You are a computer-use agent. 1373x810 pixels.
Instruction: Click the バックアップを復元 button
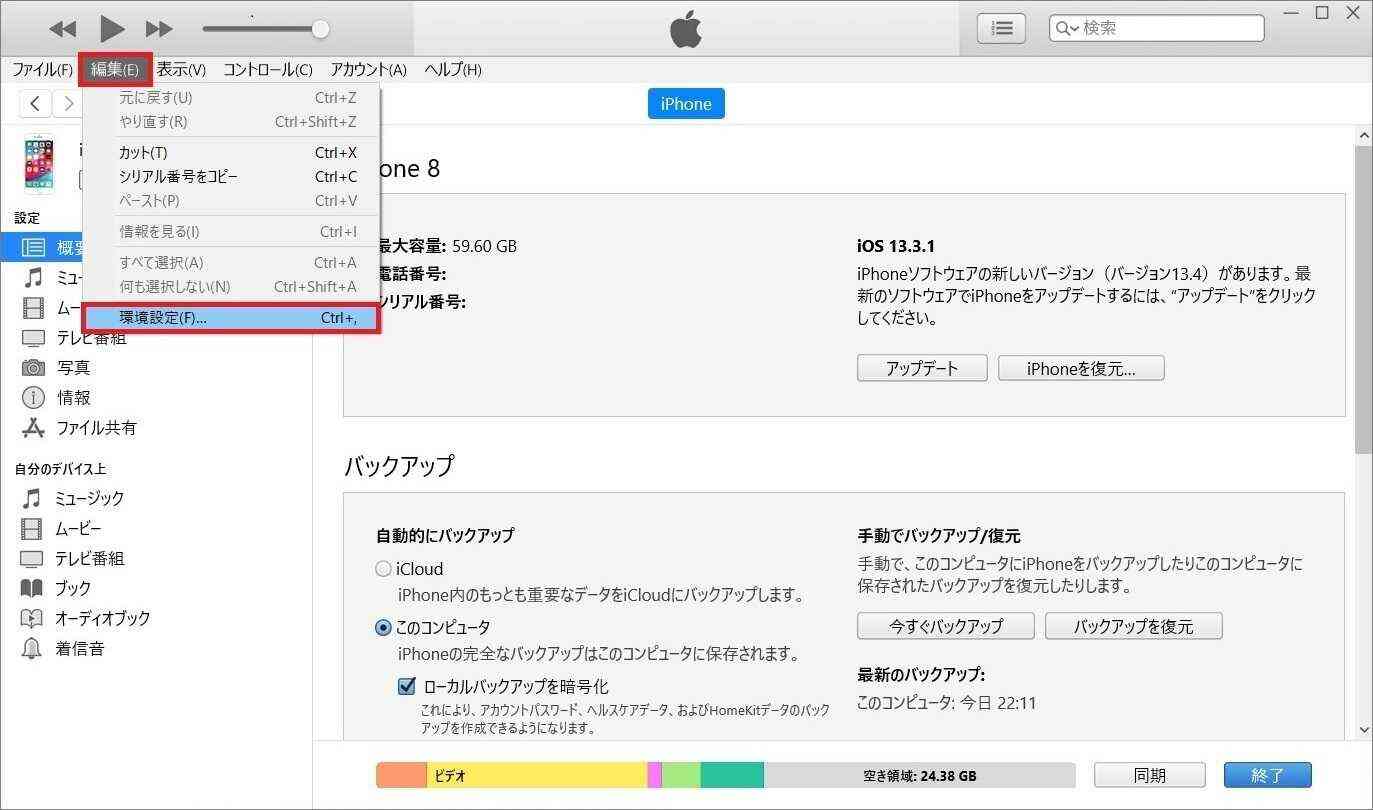click(x=1133, y=626)
